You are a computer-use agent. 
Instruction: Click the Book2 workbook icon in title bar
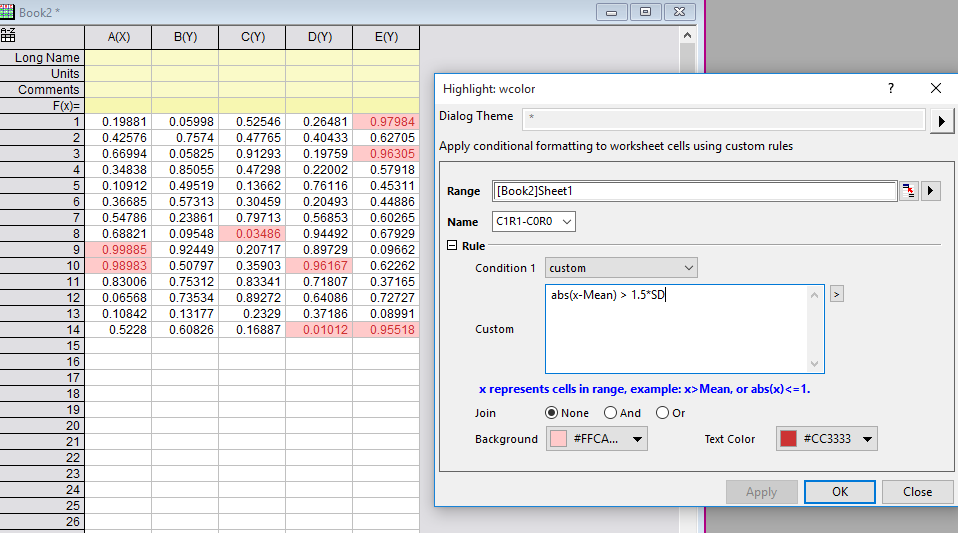click(x=7, y=12)
